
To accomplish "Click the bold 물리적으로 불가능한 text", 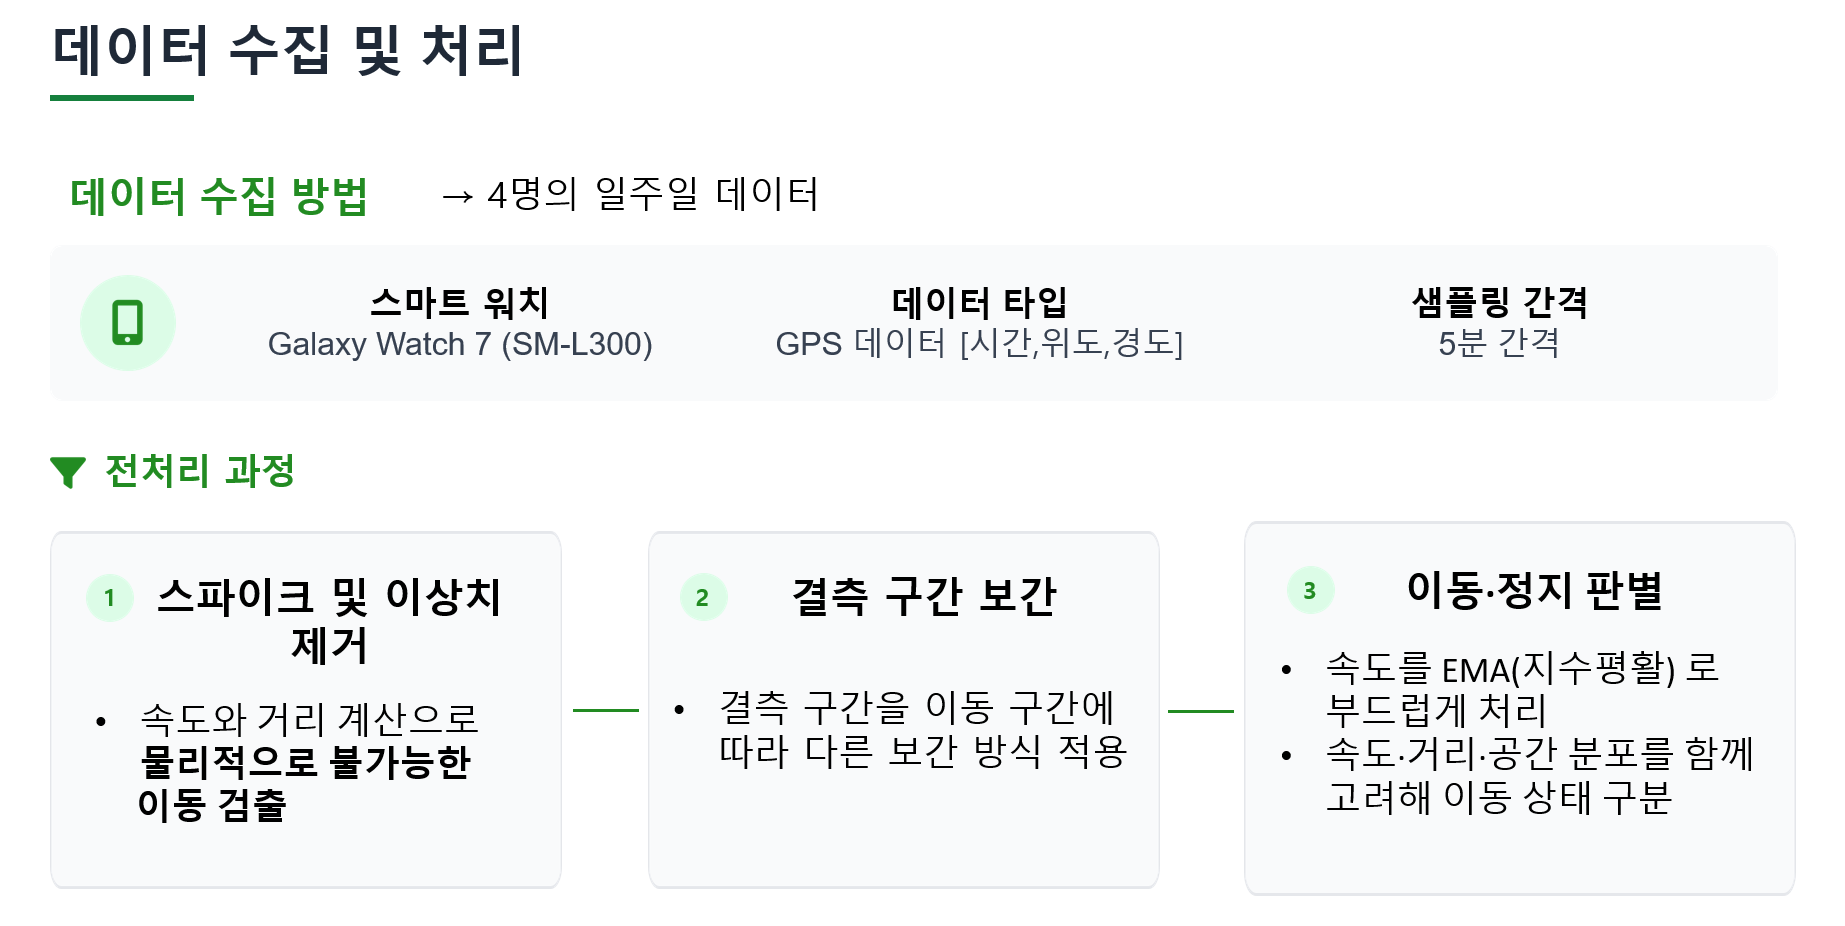I will coord(305,762).
